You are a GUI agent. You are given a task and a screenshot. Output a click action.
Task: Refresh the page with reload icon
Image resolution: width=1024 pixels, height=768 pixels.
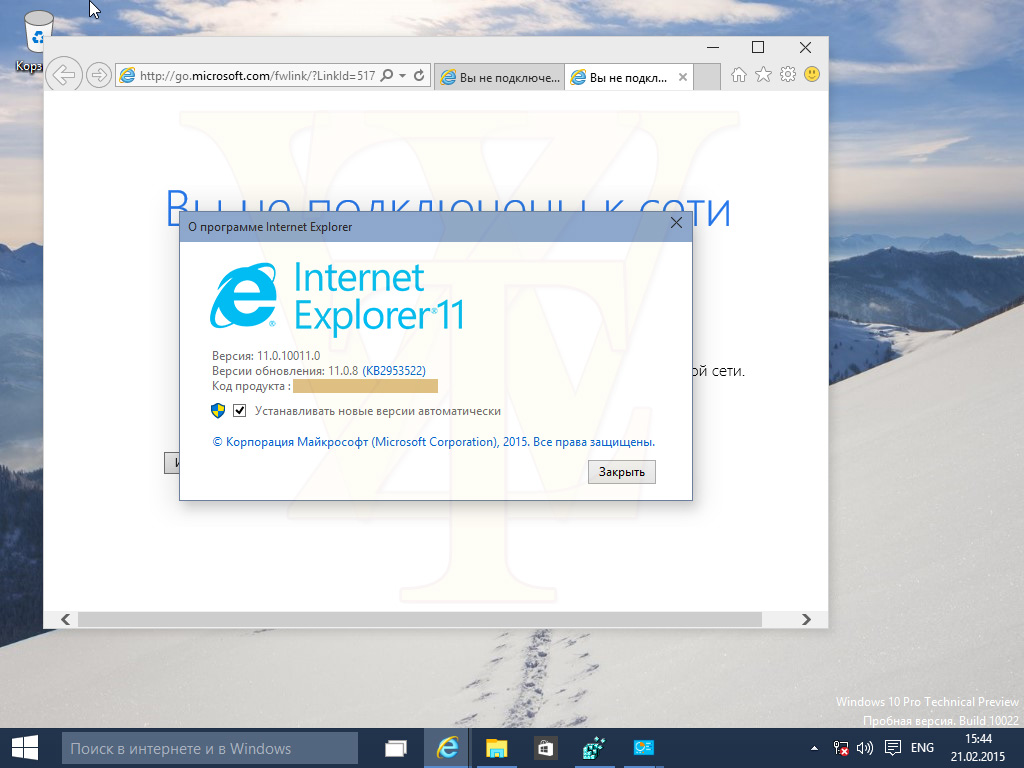tap(419, 75)
